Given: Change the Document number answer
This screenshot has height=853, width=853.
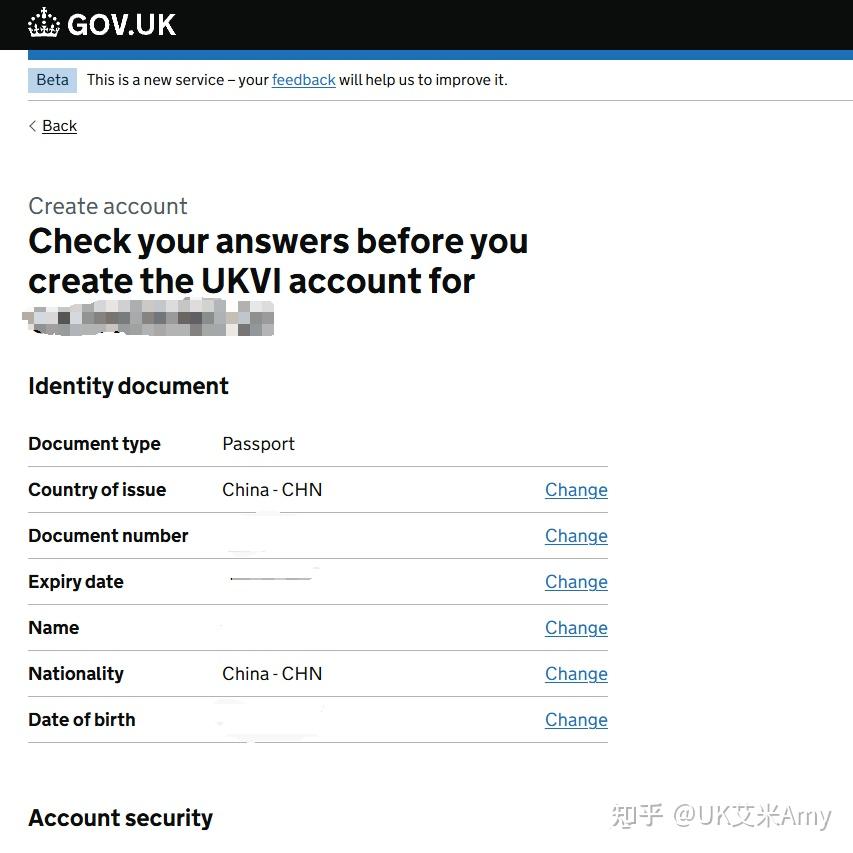Looking at the screenshot, I should pos(576,536).
